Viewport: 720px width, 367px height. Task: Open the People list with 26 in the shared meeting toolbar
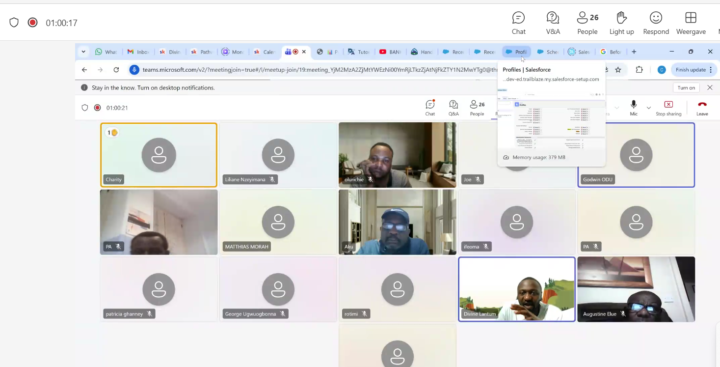click(x=477, y=108)
